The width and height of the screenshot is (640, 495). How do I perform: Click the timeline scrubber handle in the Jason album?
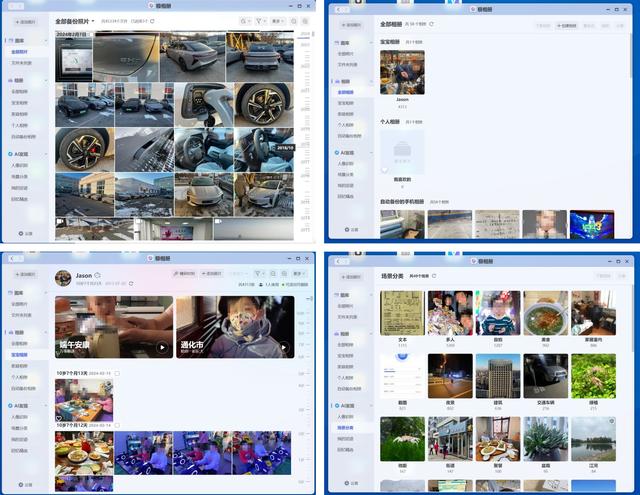[x=310, y=299]
